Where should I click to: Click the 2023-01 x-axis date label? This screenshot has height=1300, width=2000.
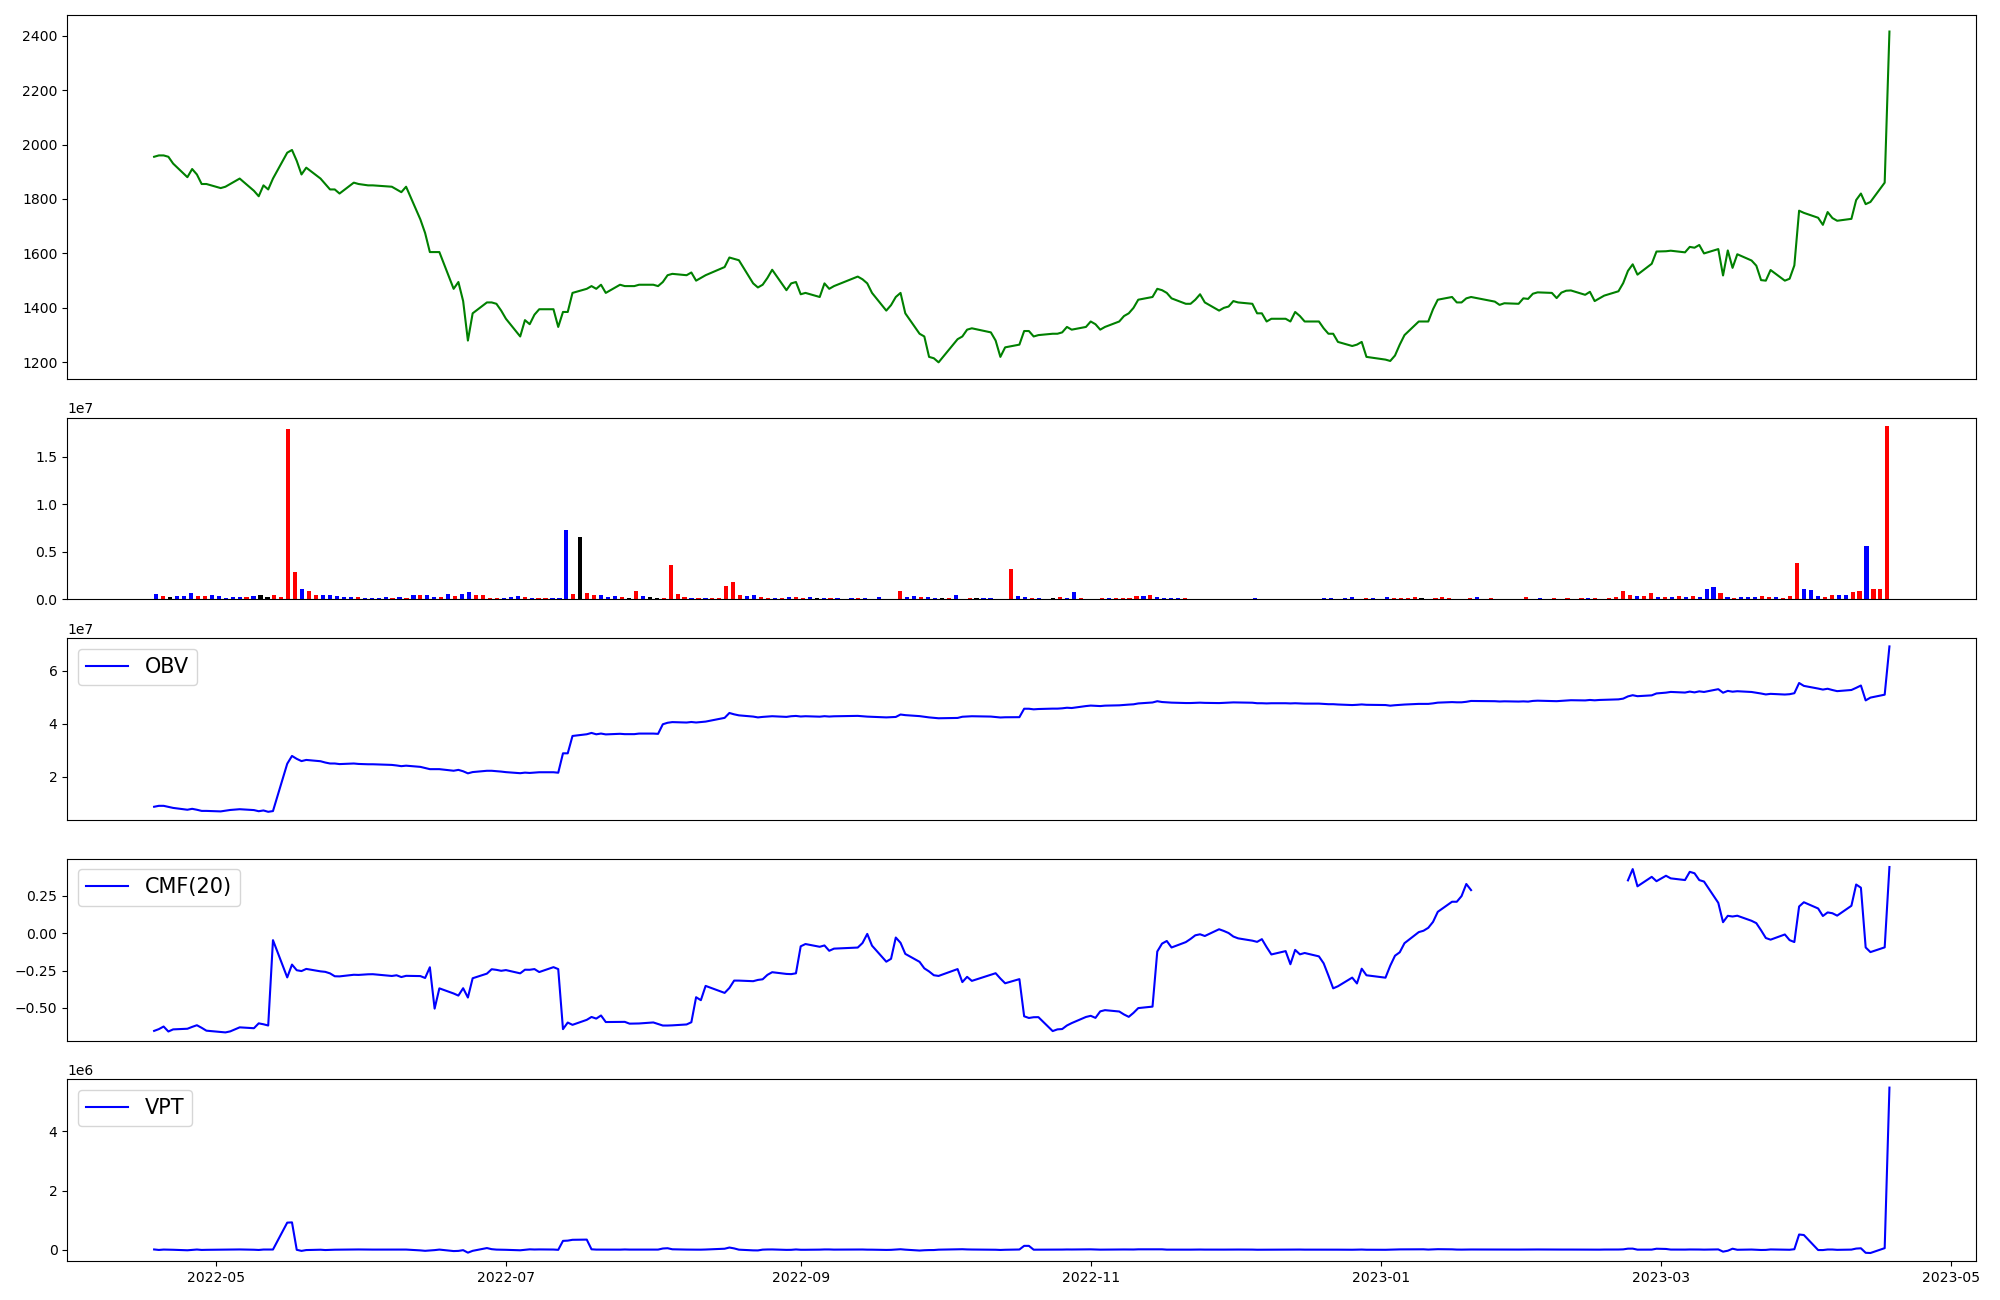pos(1382,1277)
